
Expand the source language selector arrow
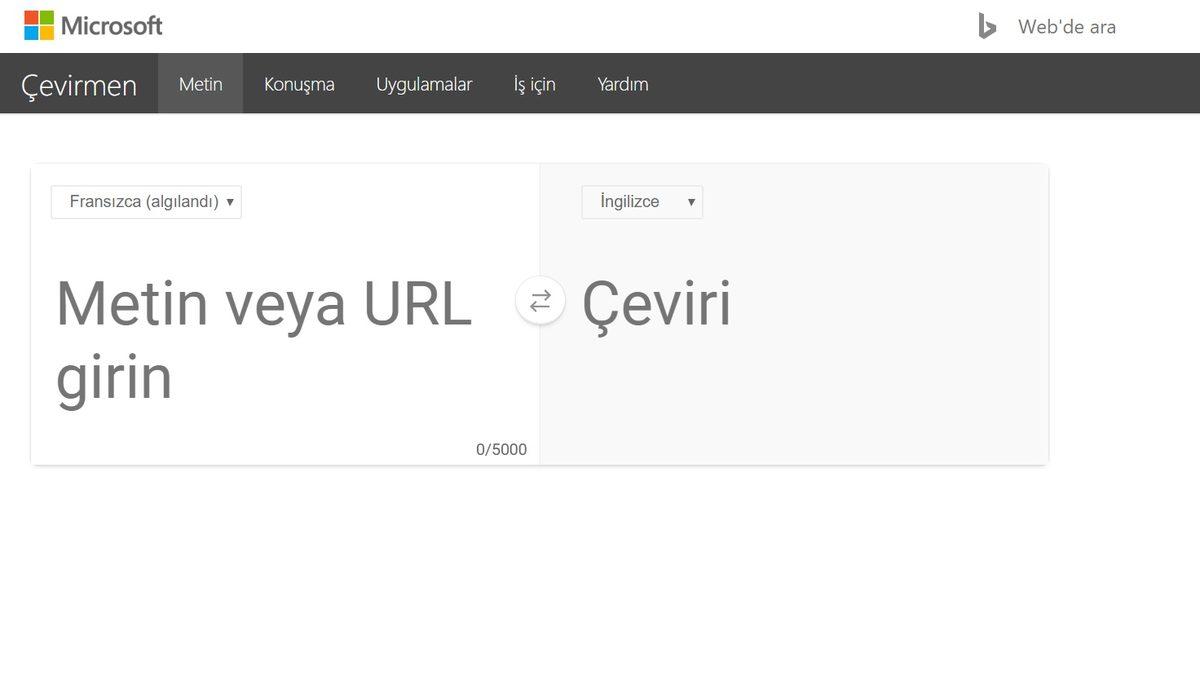(x=229, y=201)
